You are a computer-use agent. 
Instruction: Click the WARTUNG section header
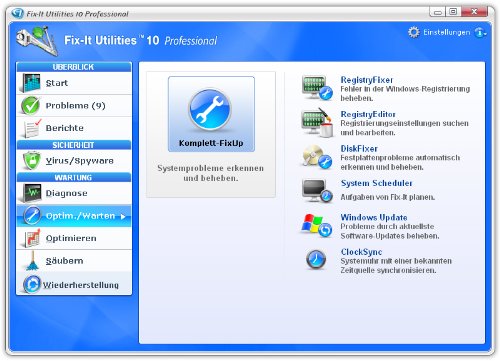click(74, 177)
